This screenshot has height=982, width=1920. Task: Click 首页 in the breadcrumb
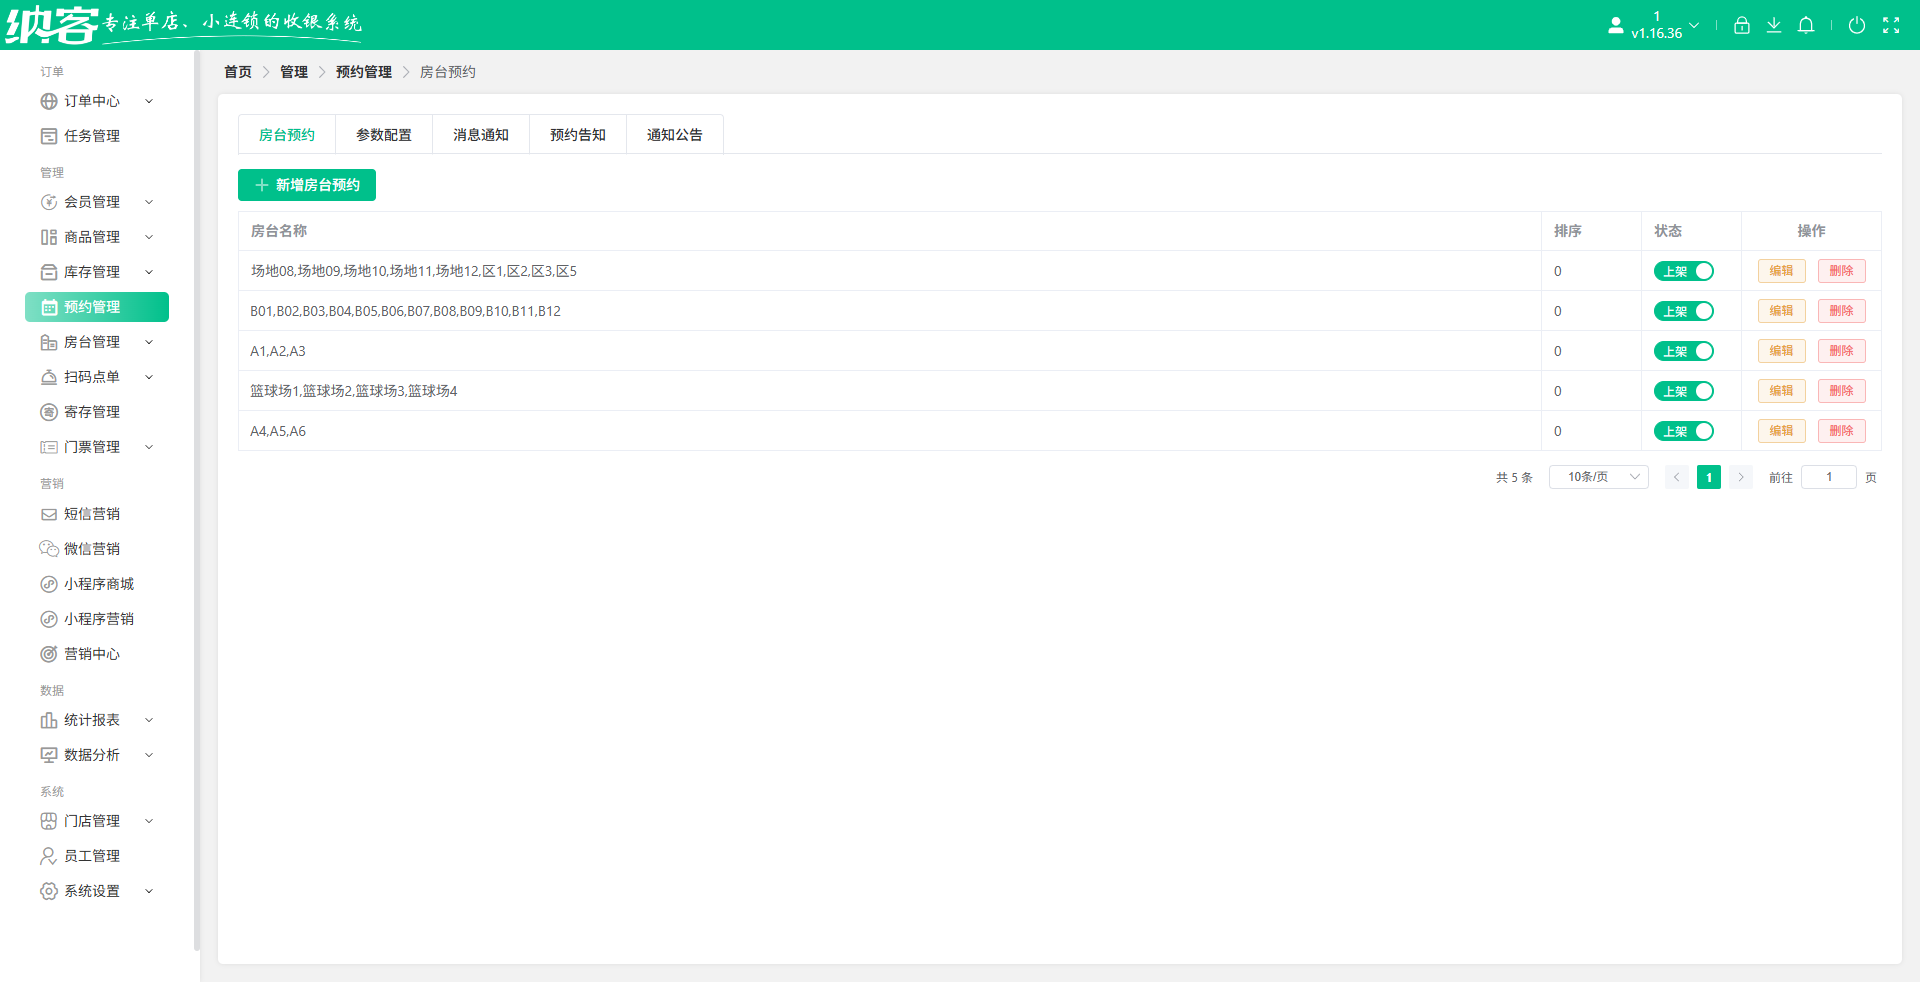[x=238, y=72]
